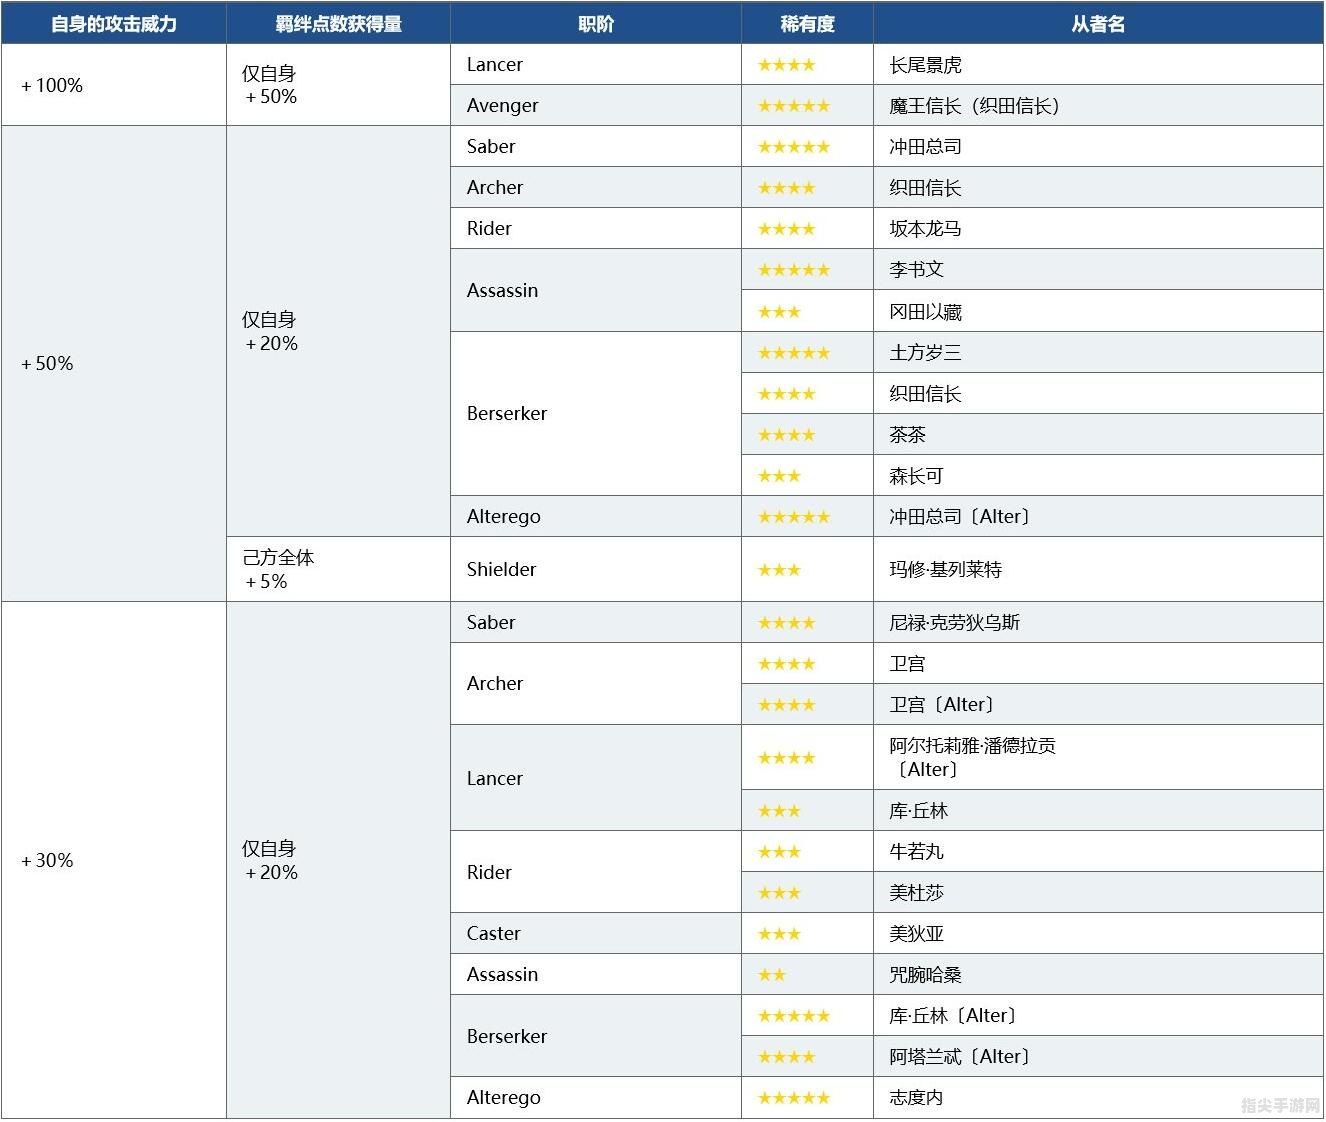Click the servant name 卫宫〔Alter〕

coord(942,705)
